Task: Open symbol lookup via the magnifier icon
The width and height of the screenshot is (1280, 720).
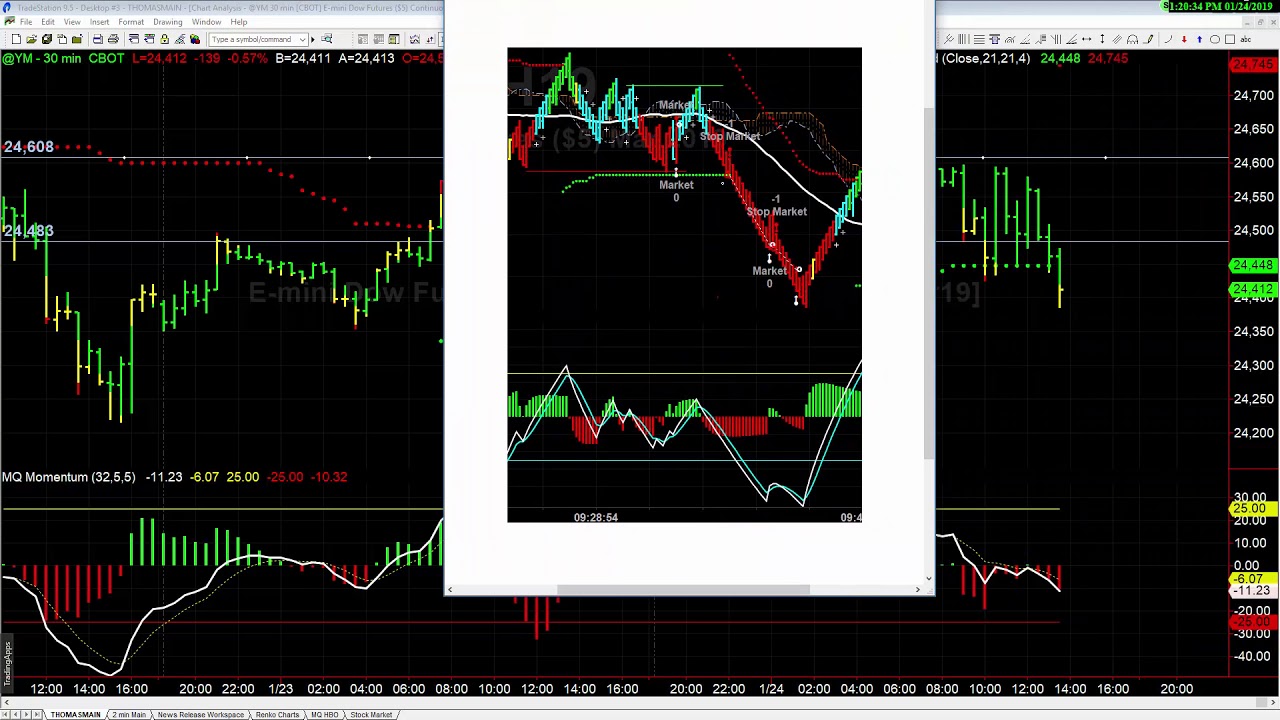Action: [x=325, y=39]
